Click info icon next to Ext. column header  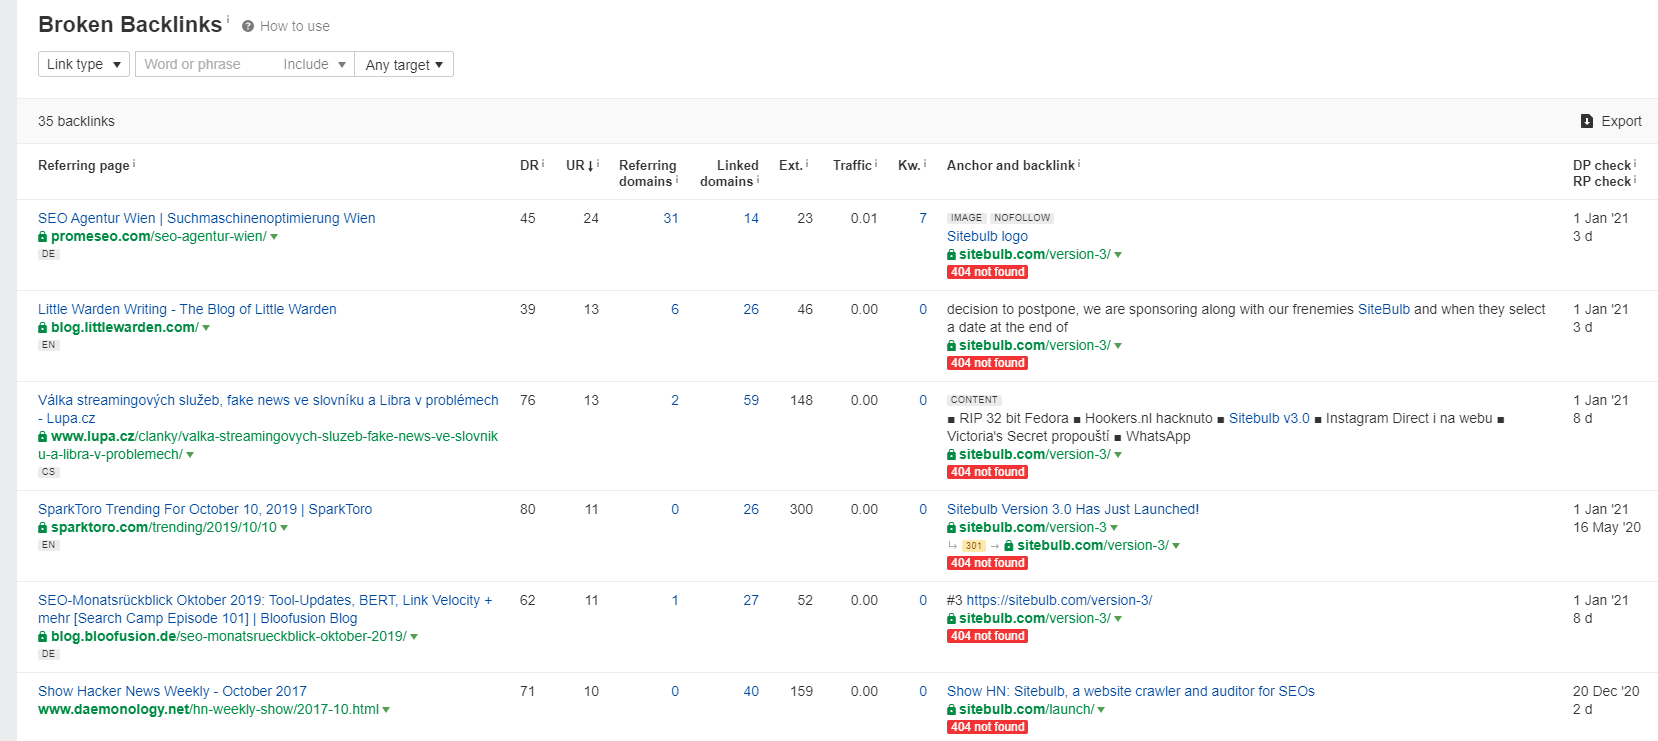[x=807, y=163]
